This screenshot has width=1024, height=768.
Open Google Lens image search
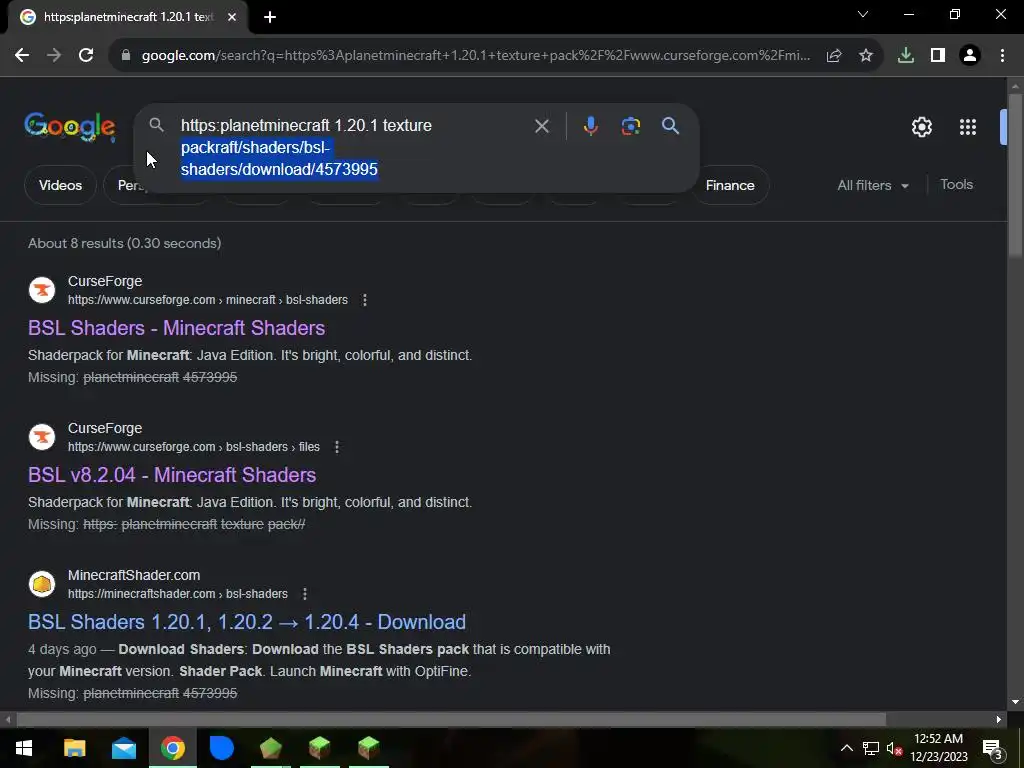click(x=630, y=126)
